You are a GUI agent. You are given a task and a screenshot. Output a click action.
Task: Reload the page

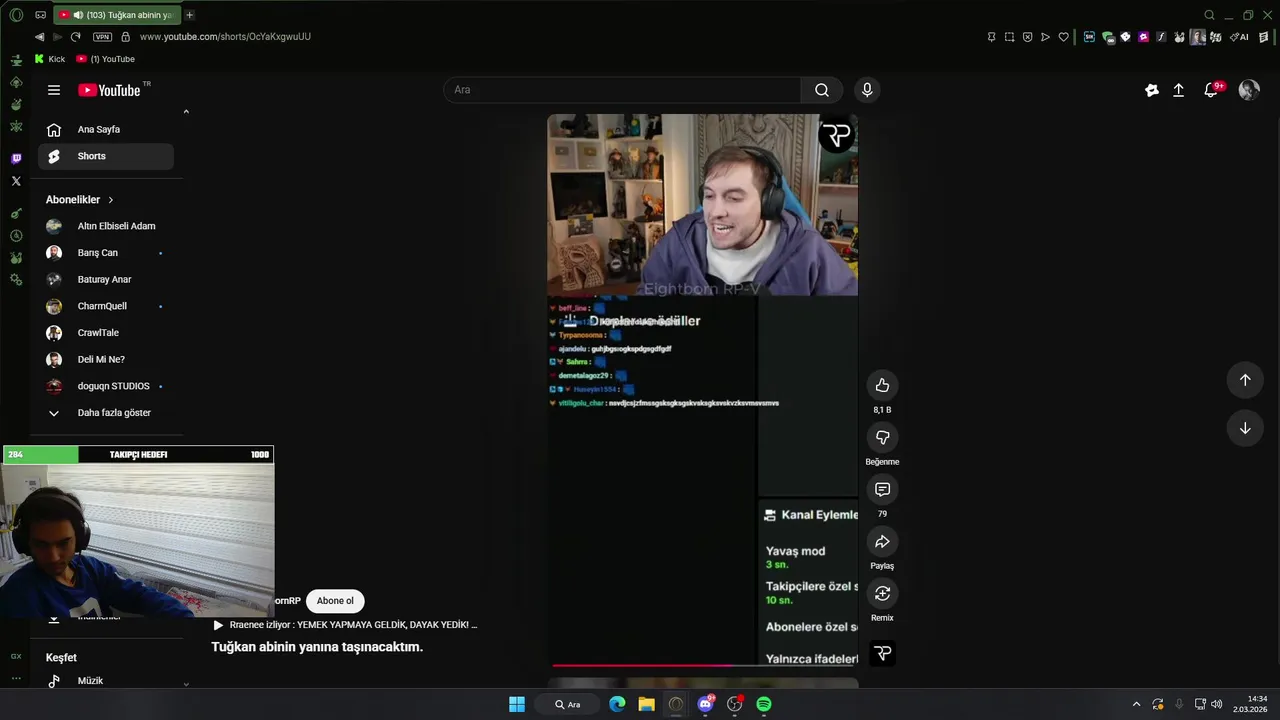click(x=75, y=37)
